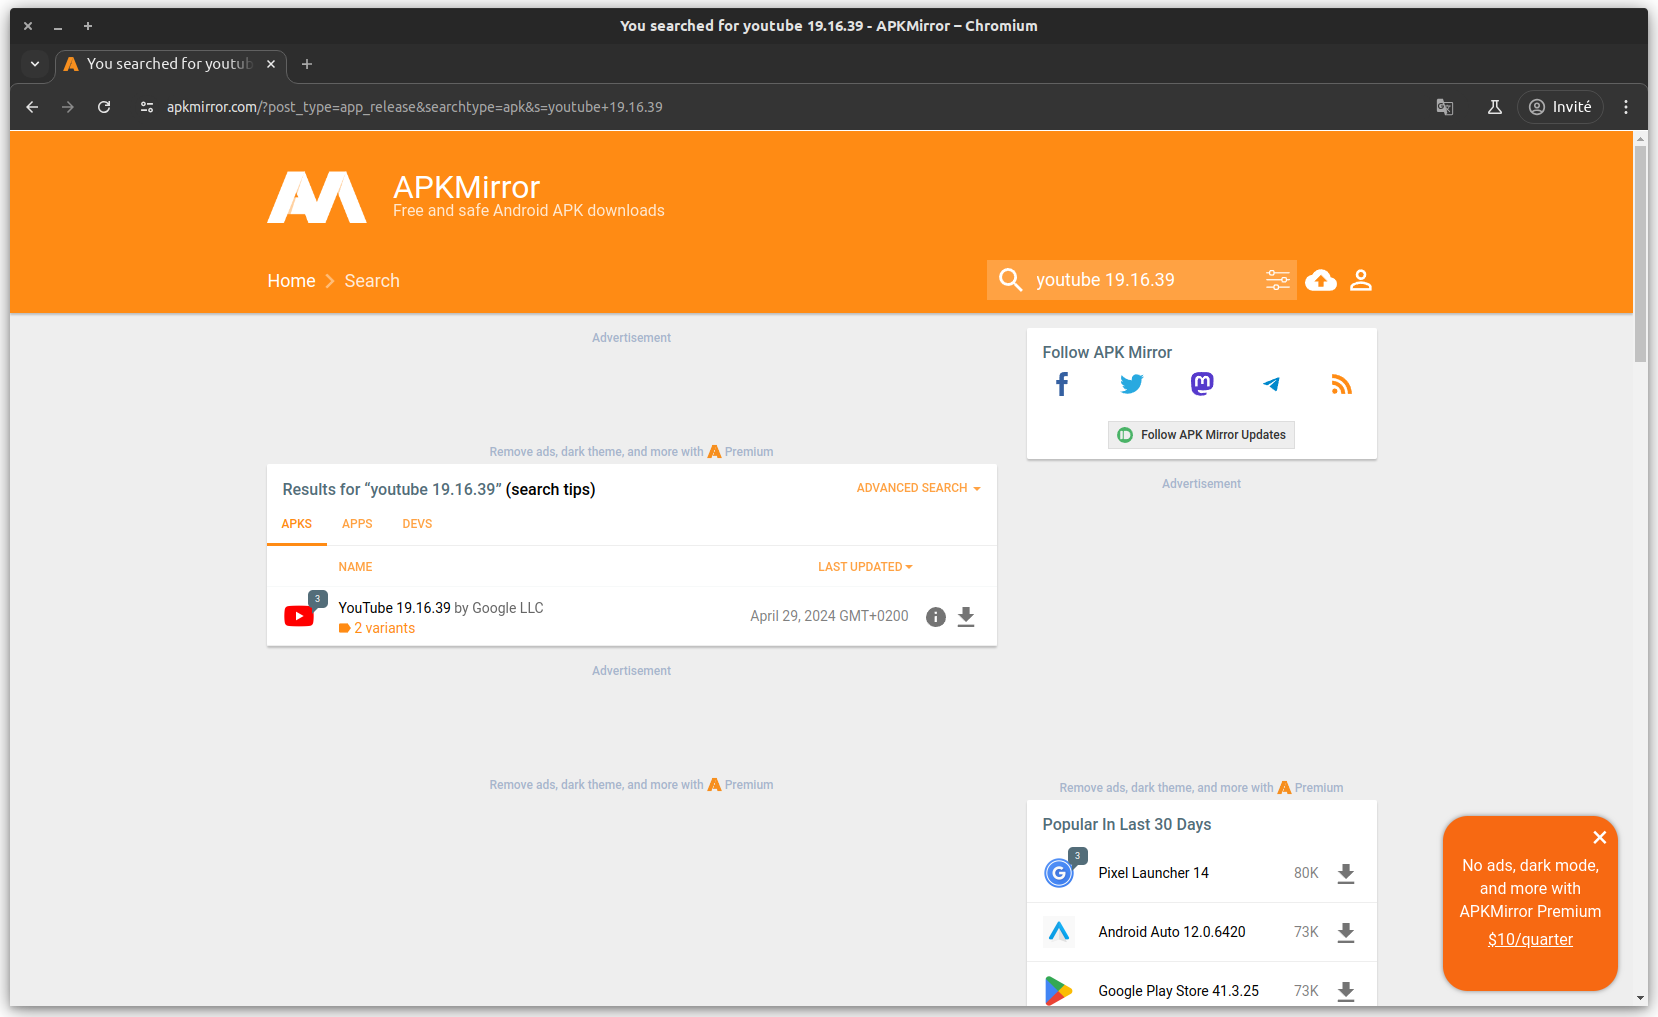View site information icon in address bar
This screenshot has height=1017, width=1658.
point(147,107)
